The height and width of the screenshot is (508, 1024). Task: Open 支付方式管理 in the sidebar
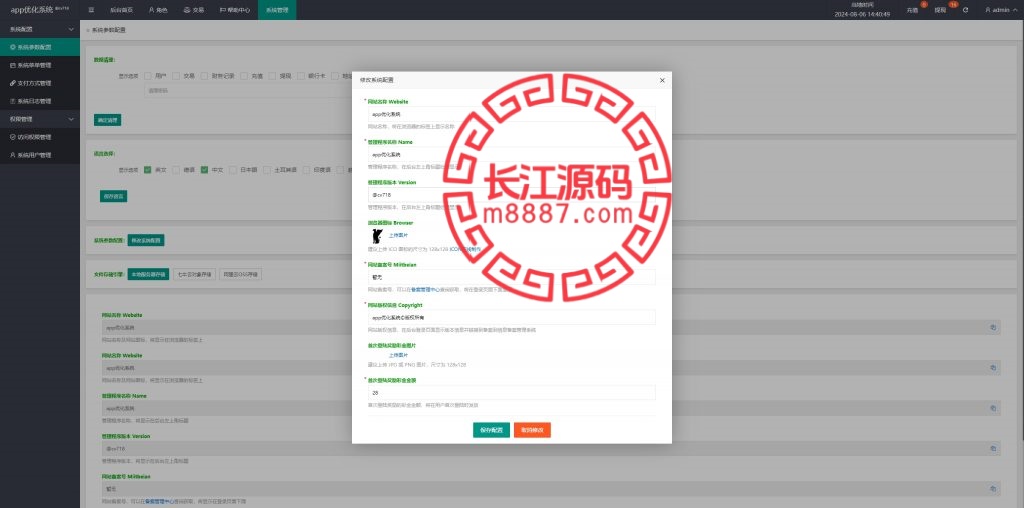(x=40, y=83)
